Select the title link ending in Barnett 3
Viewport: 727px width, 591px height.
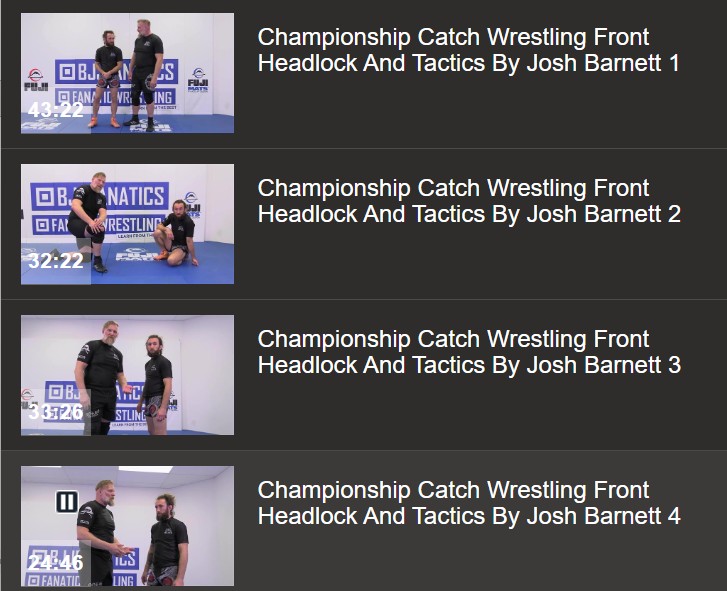tap(469, 352)
